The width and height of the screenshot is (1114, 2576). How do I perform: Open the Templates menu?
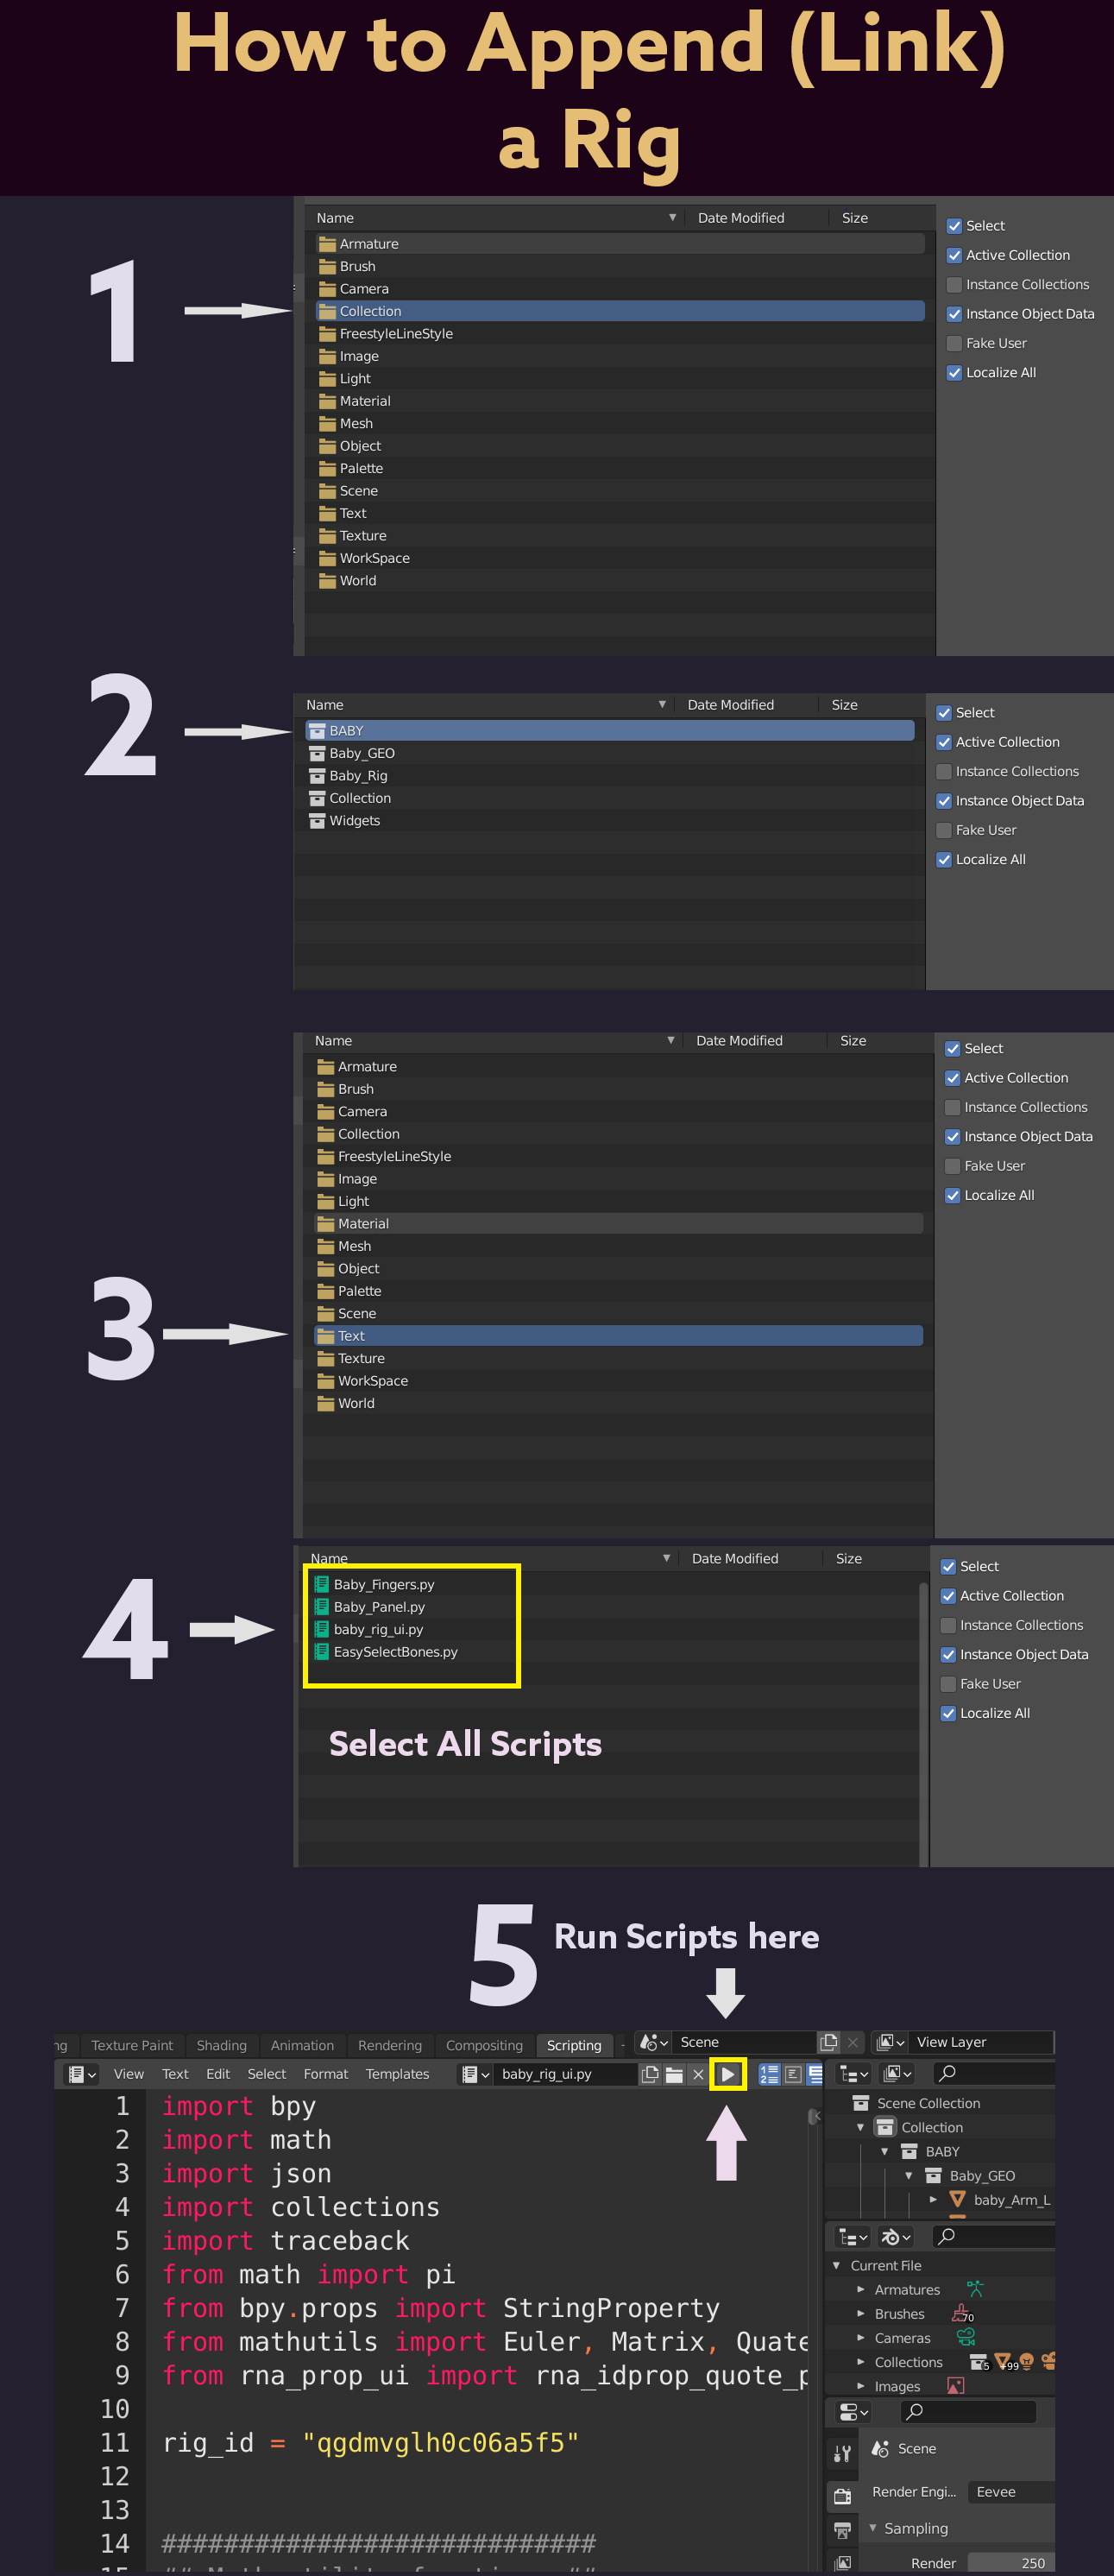[x=397, y=2074]
